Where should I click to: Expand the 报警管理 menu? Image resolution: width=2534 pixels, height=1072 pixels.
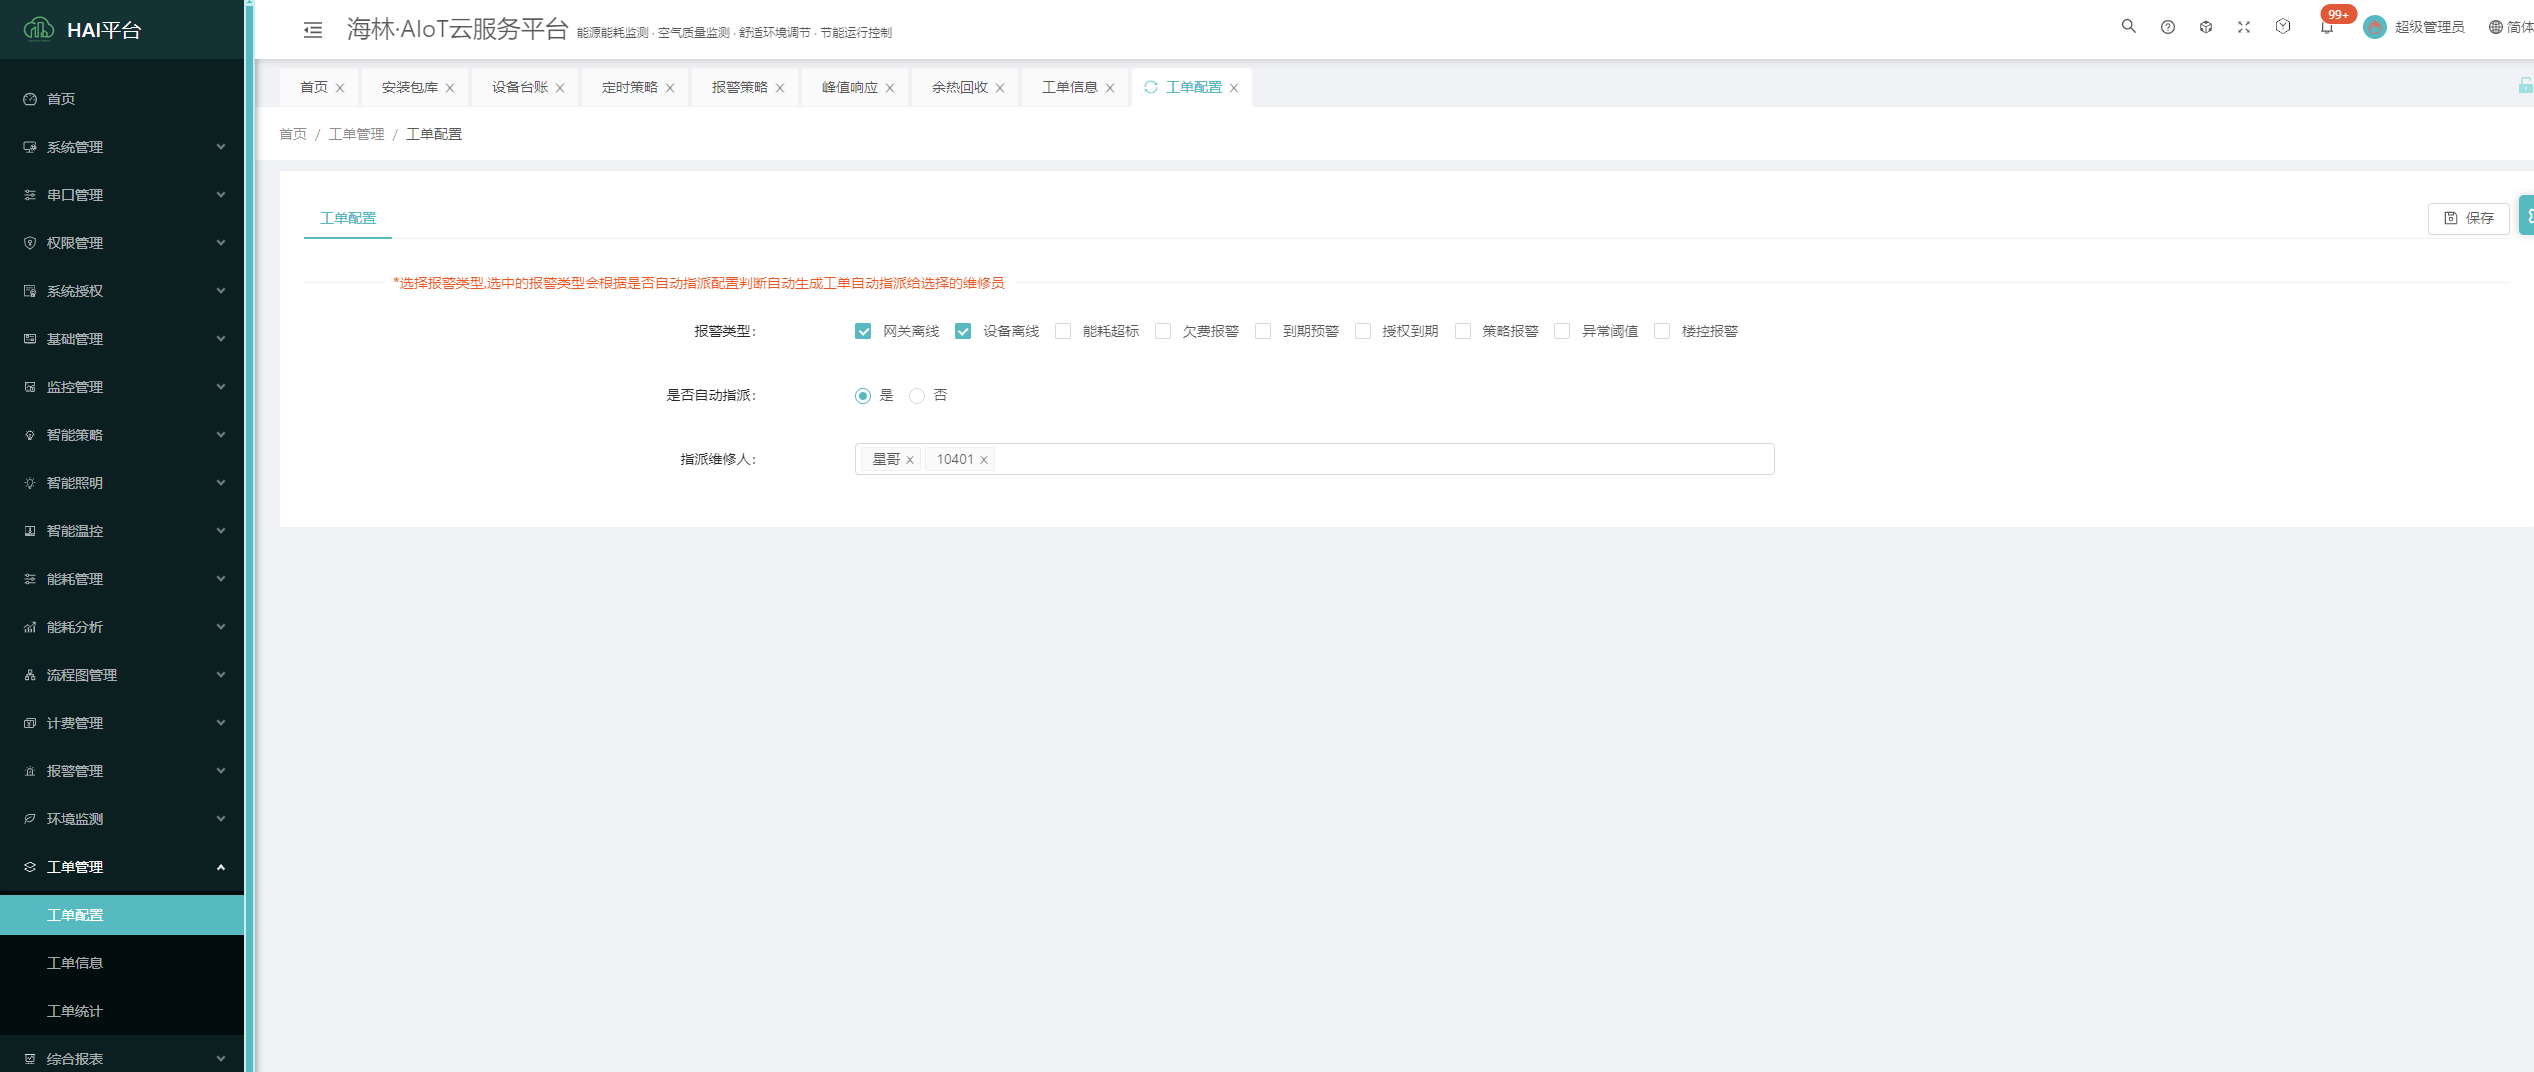122,771
